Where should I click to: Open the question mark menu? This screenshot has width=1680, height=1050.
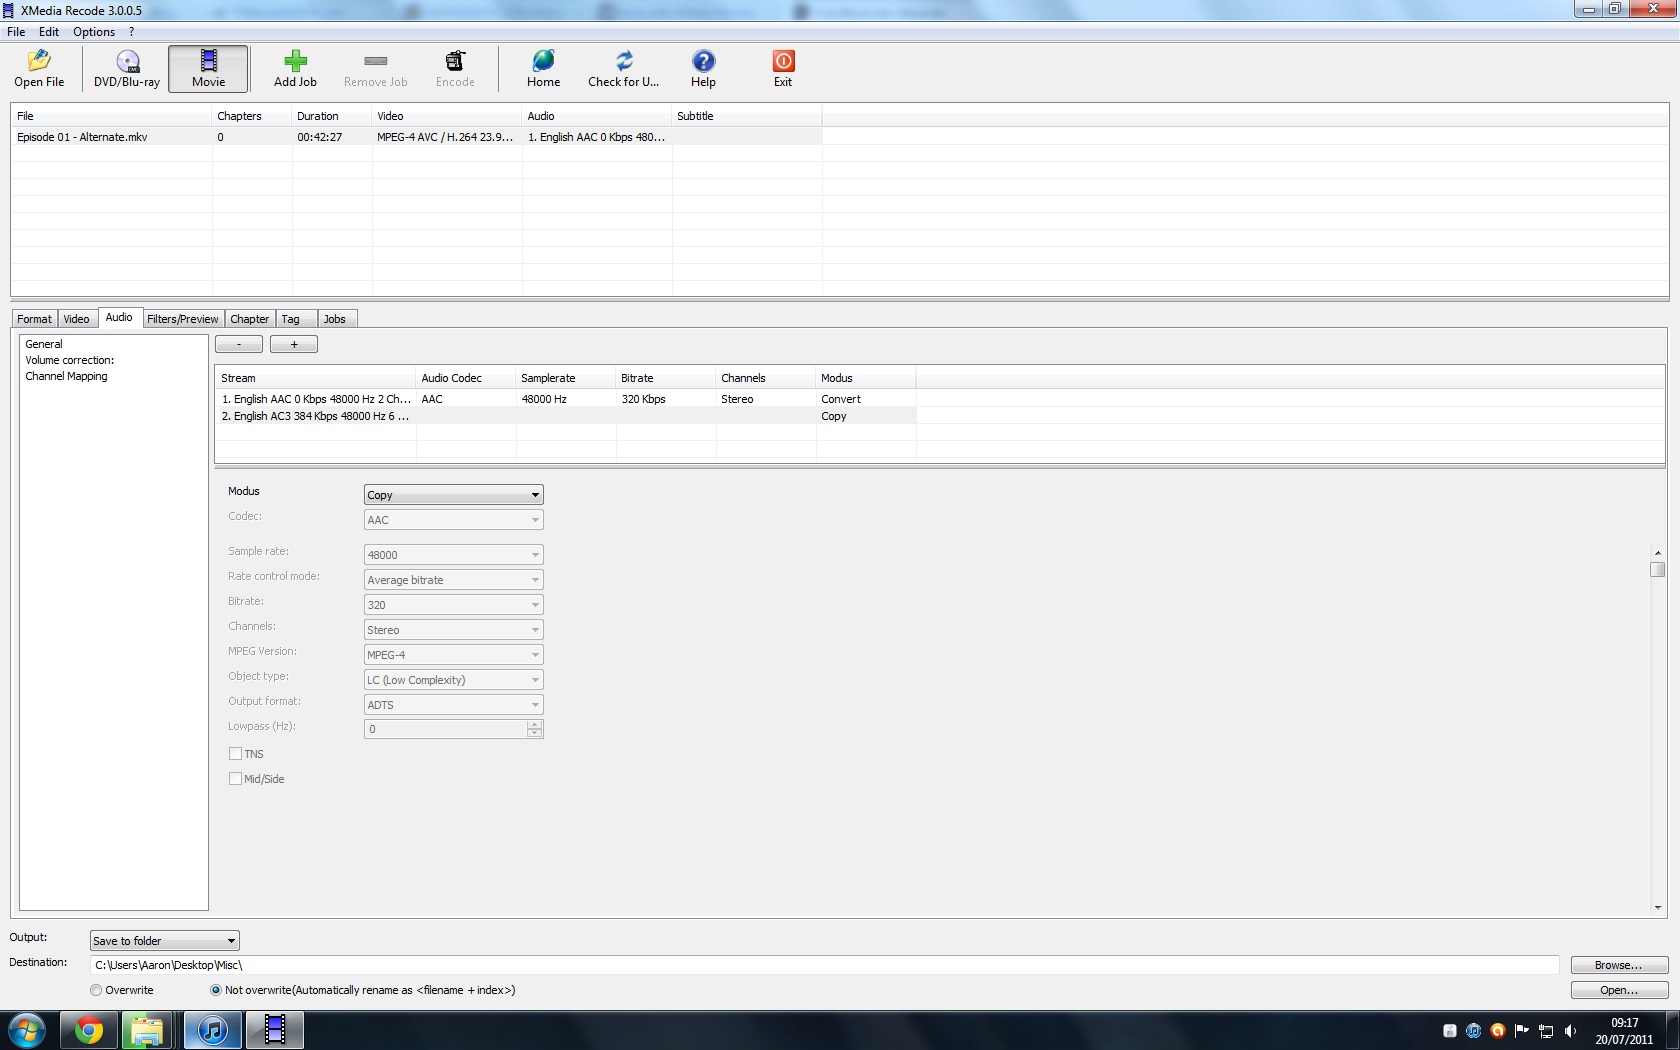click(131, 32)
